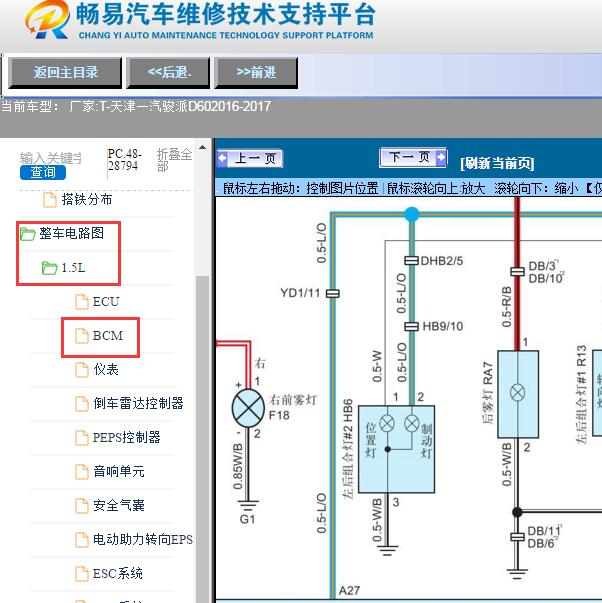Open the ESC系统 diagram
The width and height of the screenshot is (602, 603).
118,573
